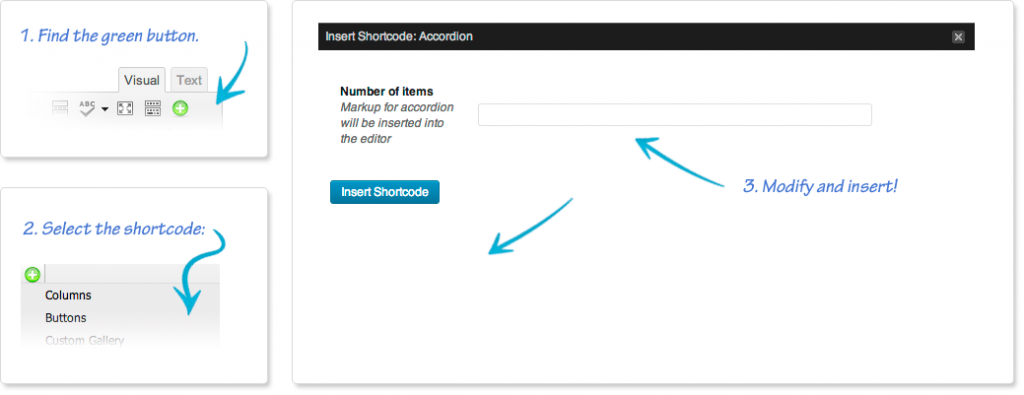This screenshot has width=1024, height=395.
Task: Click the bold Number of items label
Action: click(387, 91)
